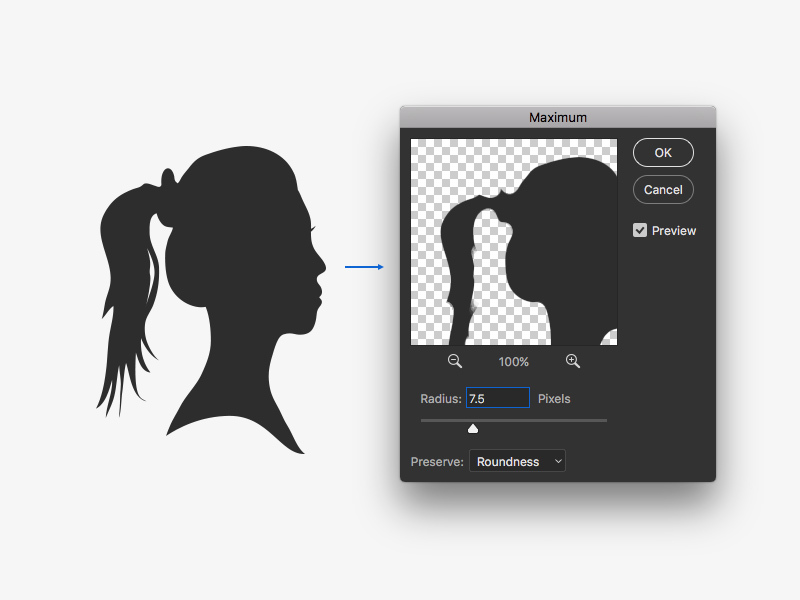Click the 100% zoom level readout
This screenshot has height=600, width=800.
click(x=514, y=362)
